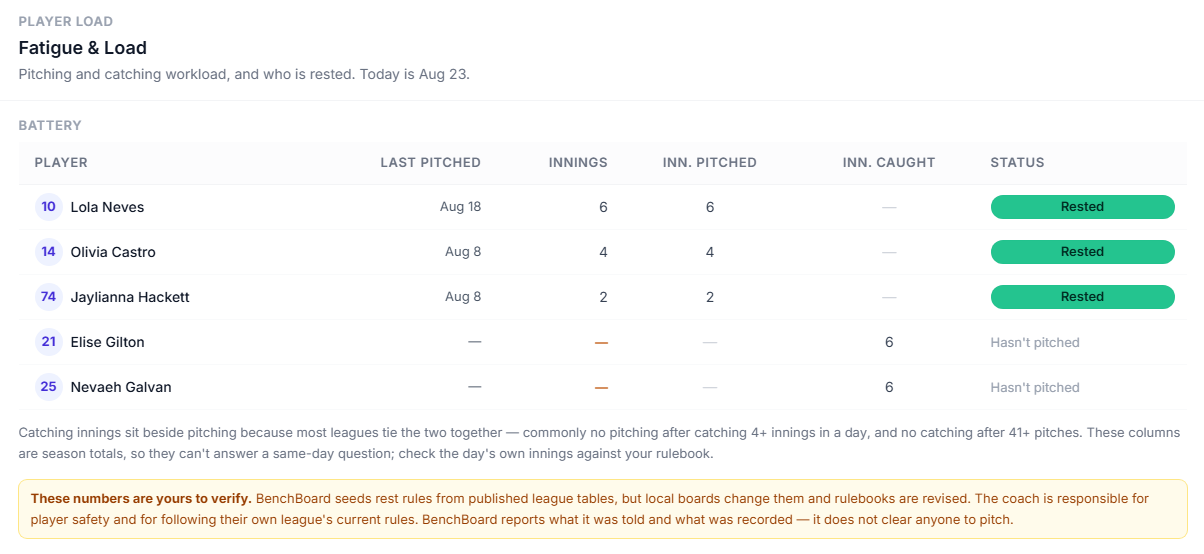
Task: Open Lola Neves player row
Action: (x=602, y=207)
